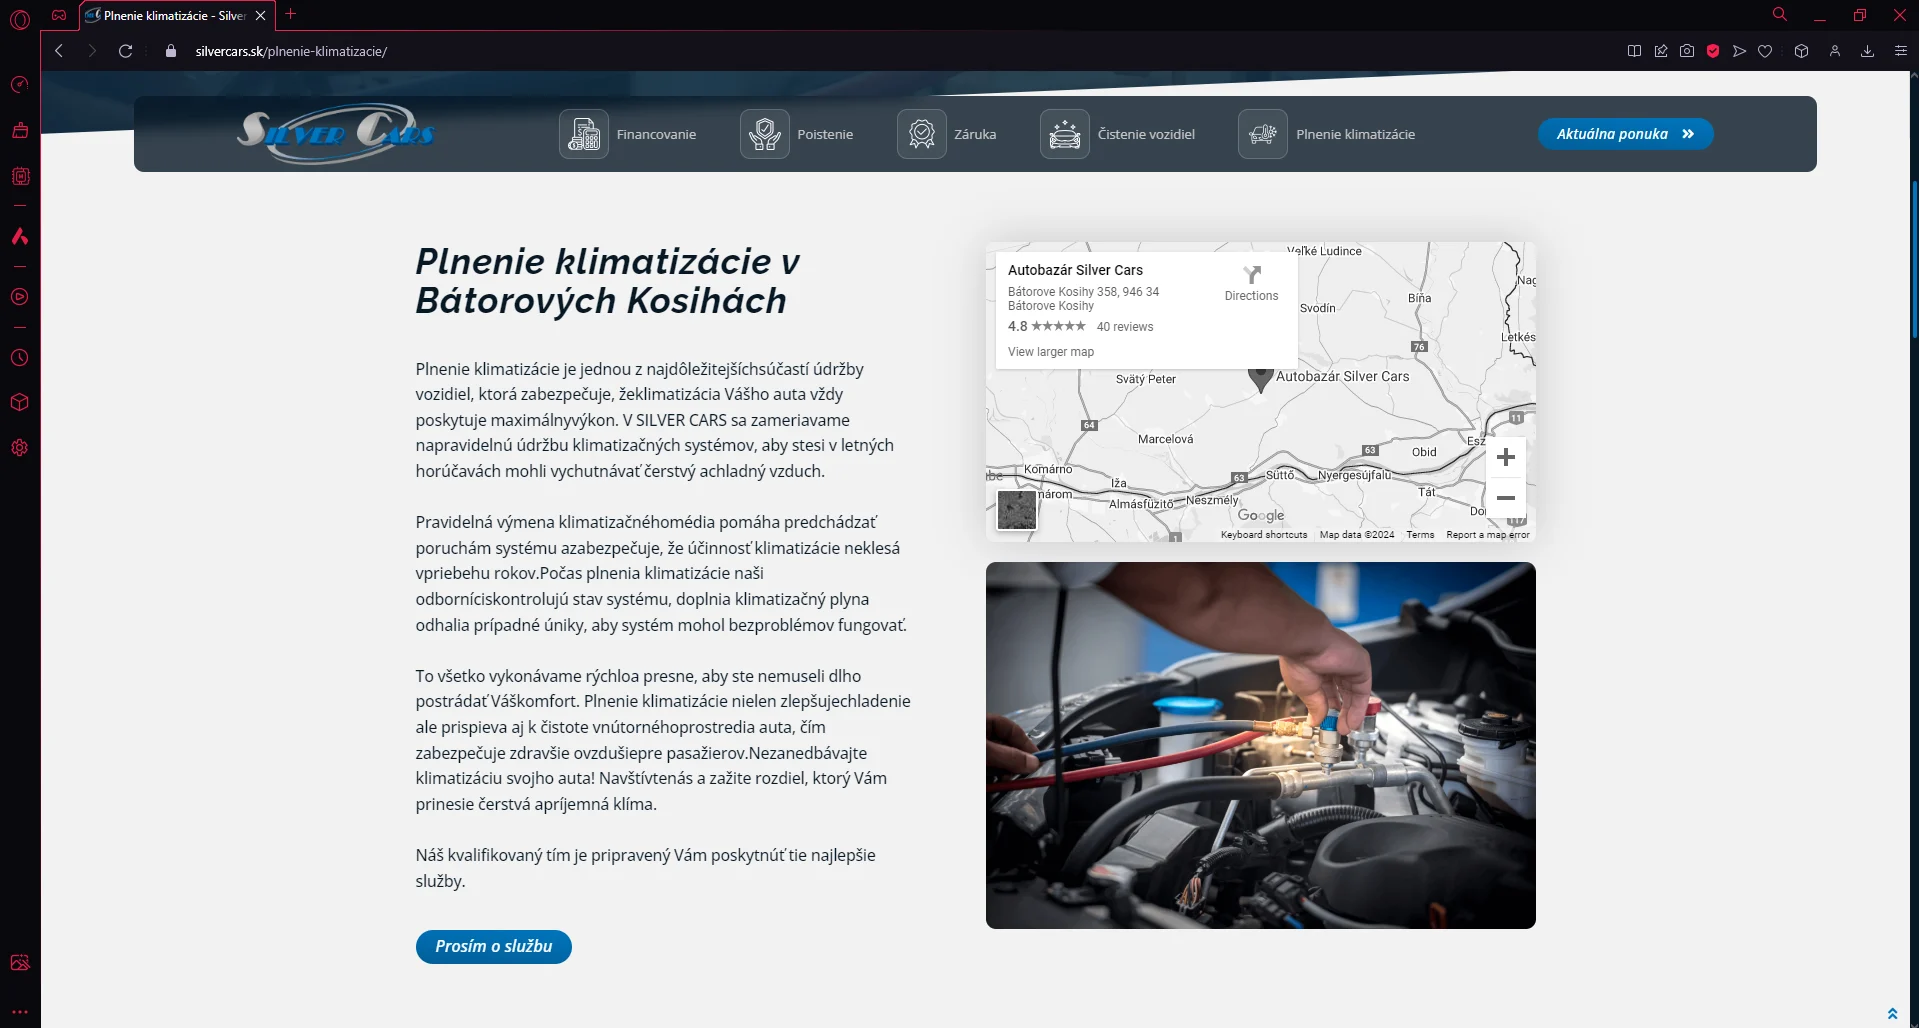Click the Poistenie shield icon
Viewport: 1919px width, 1028px height.
[764, 134]
